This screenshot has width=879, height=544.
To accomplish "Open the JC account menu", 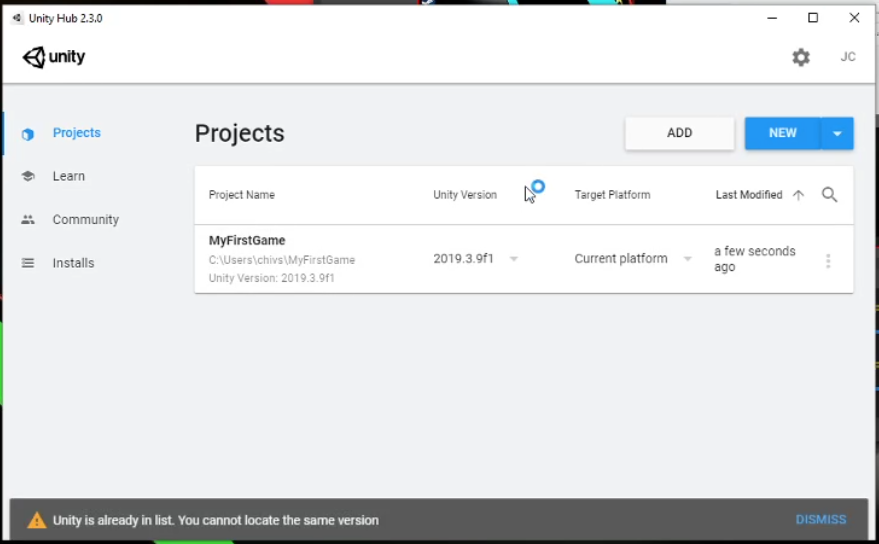I will click(848, 57).
